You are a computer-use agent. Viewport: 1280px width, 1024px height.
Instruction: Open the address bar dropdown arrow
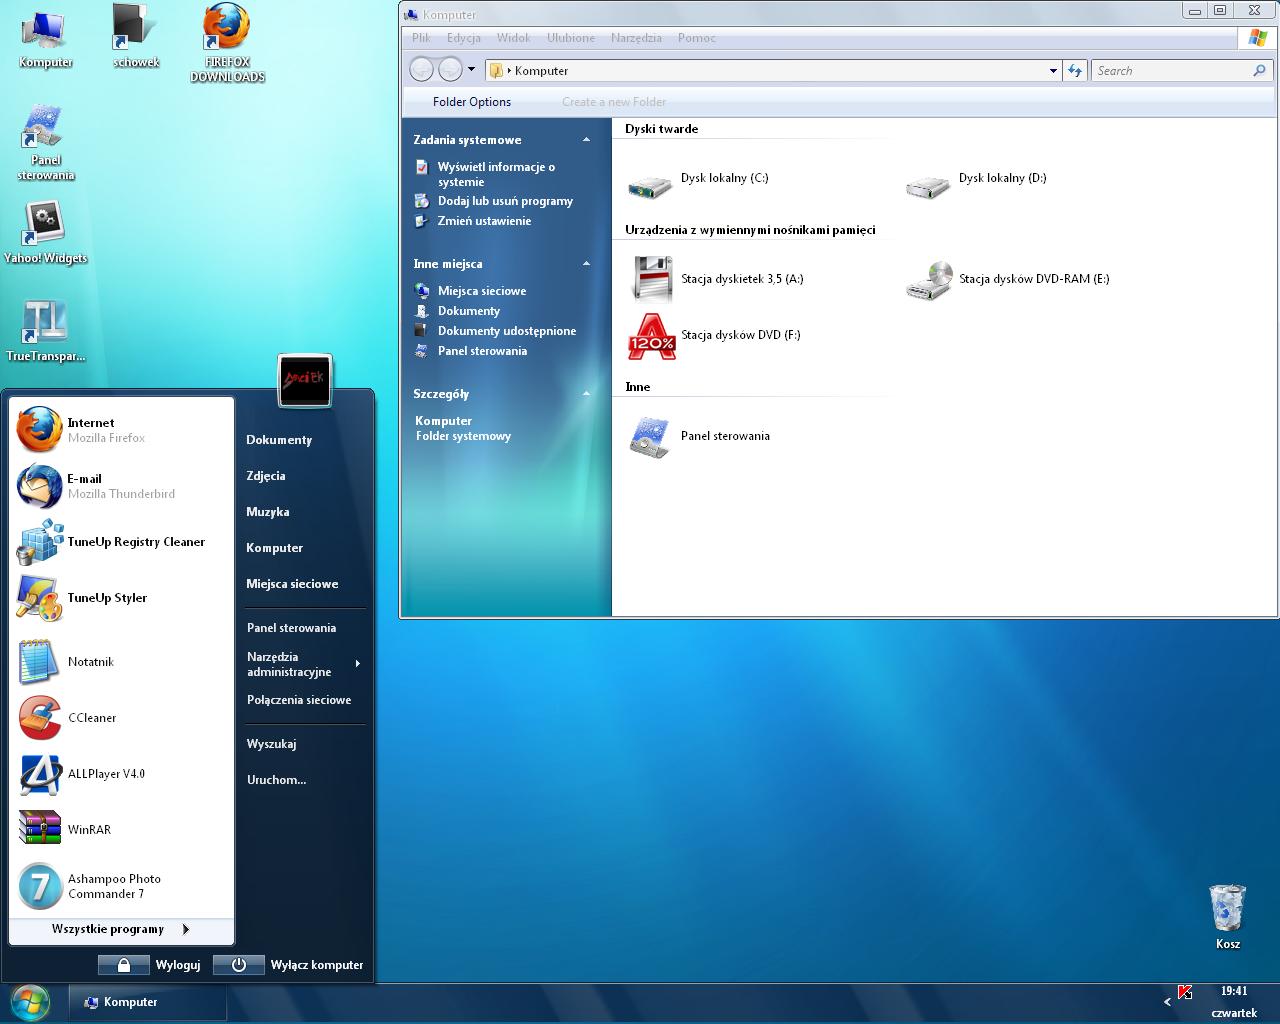(x=1053, y=71)
